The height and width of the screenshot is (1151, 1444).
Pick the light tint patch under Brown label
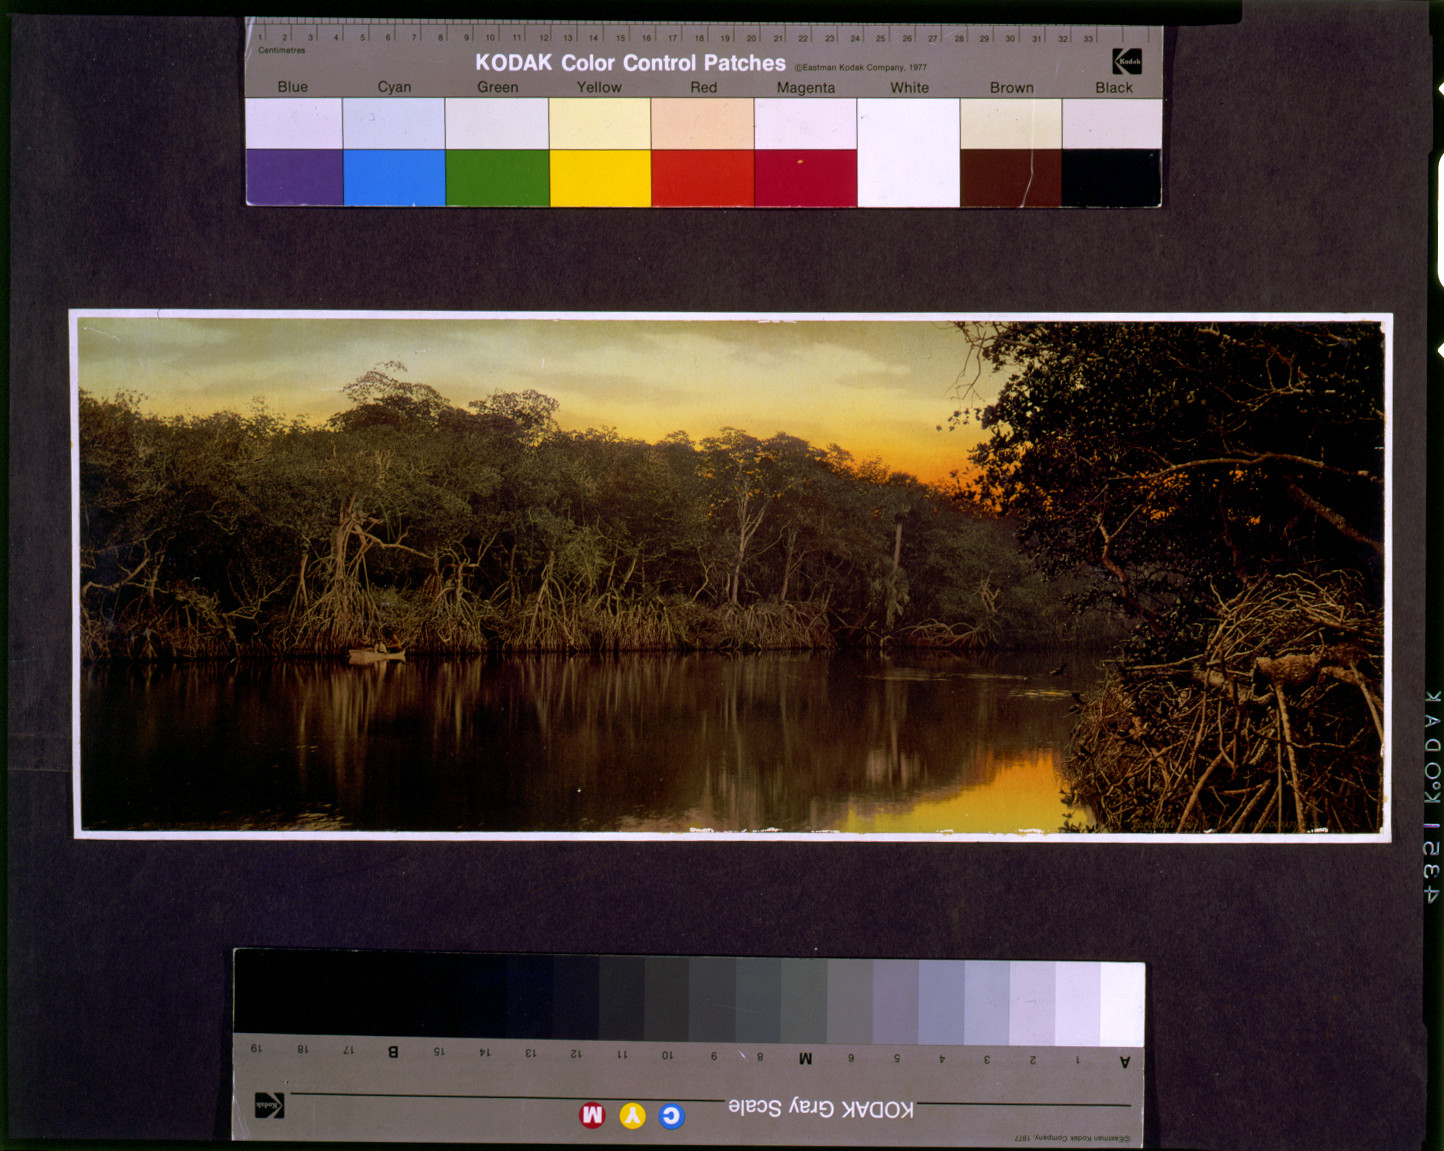tap(1010, 123)
